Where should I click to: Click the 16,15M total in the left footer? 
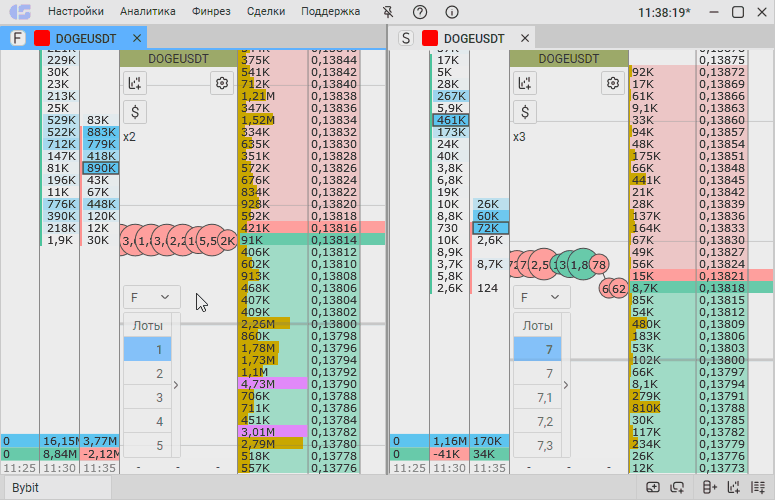(59, 441)
